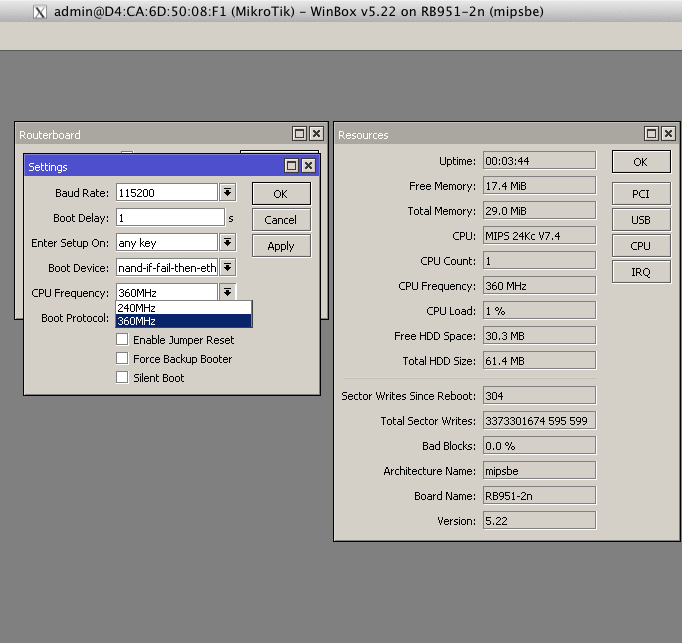Maximize the Settings dialog
The height and width of the screenshot is (643, 682).
(x=291, y=166)
